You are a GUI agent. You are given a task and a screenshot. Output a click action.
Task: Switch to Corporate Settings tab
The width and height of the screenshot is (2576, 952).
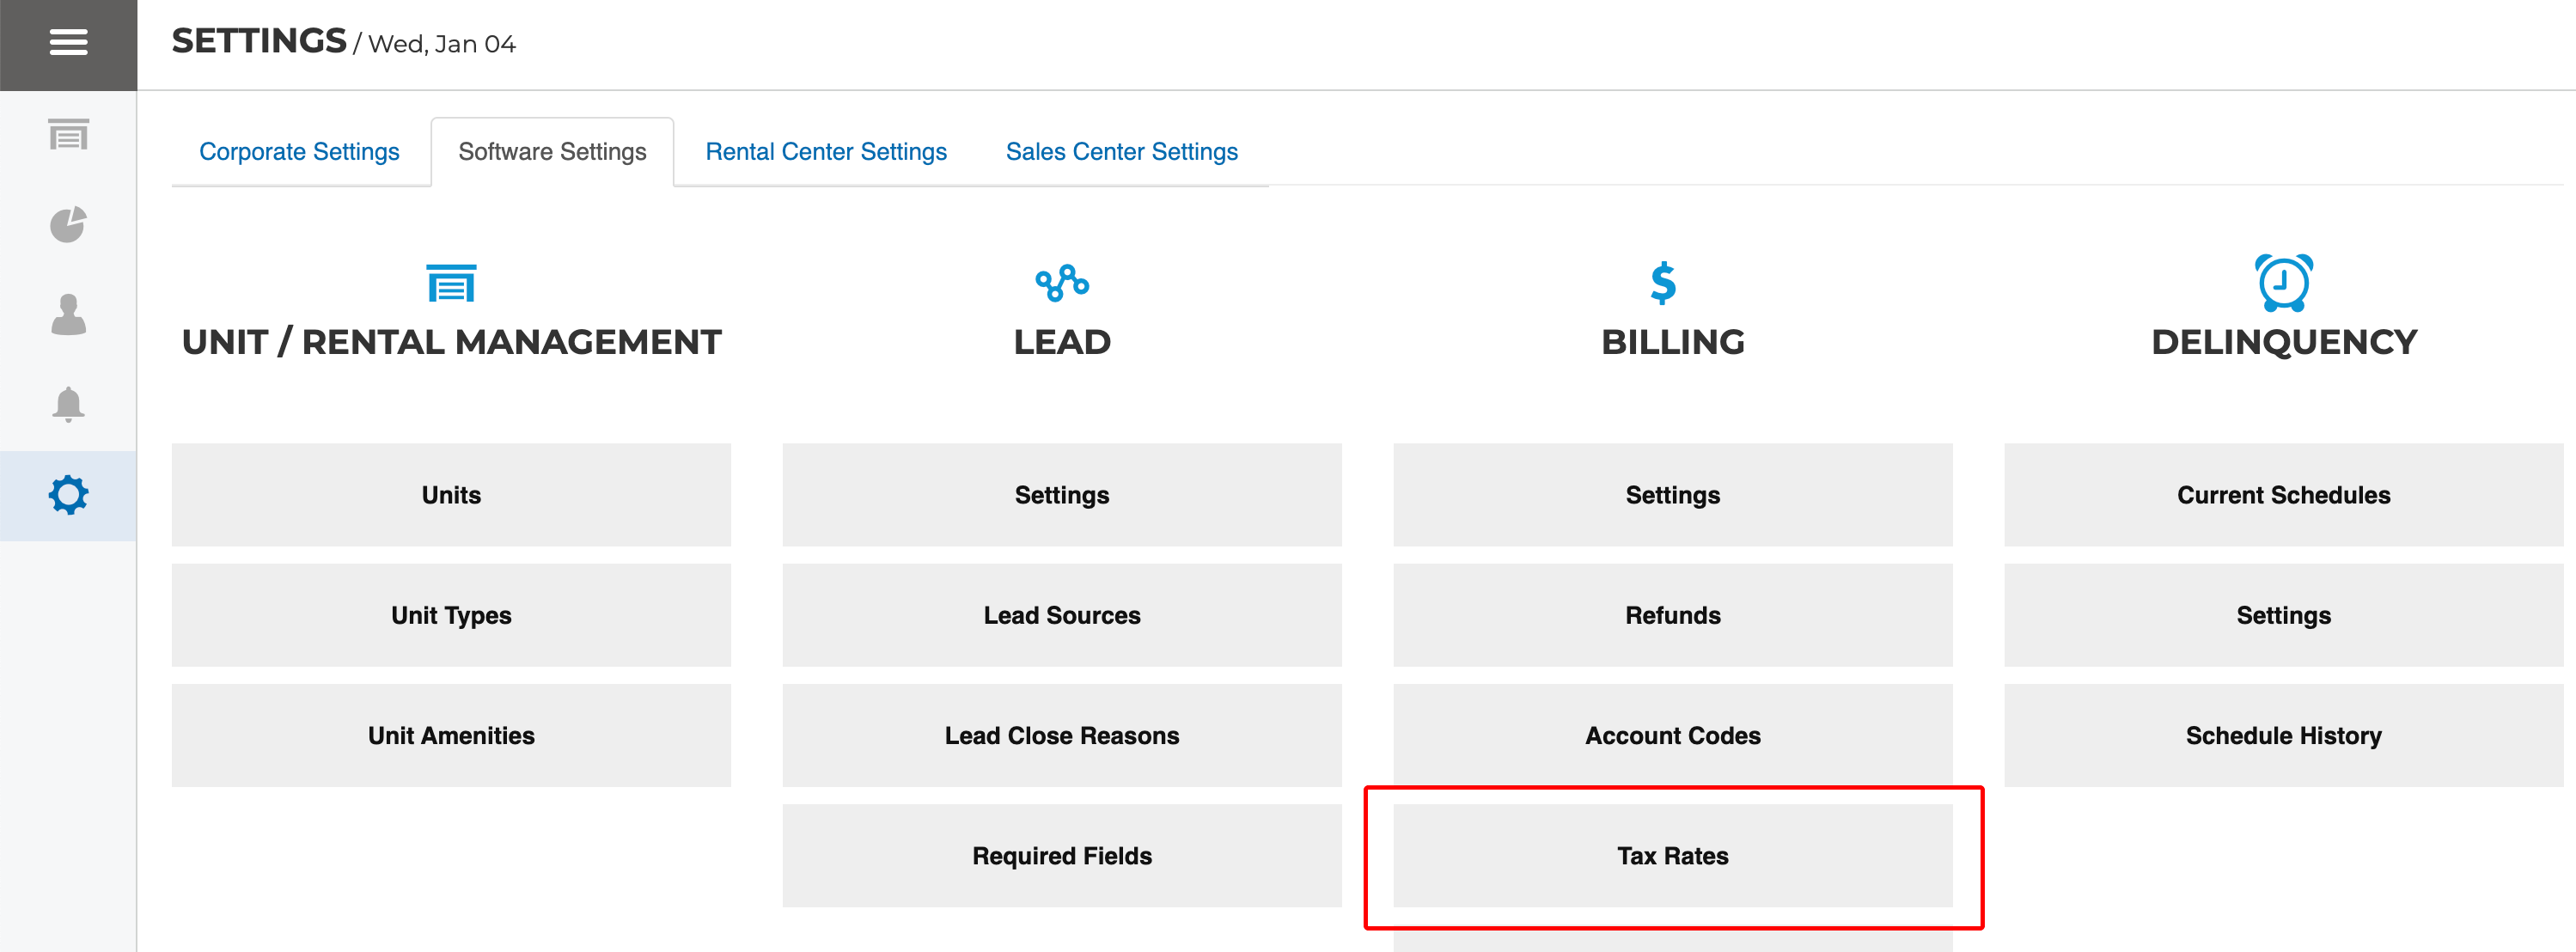(299, 152)
